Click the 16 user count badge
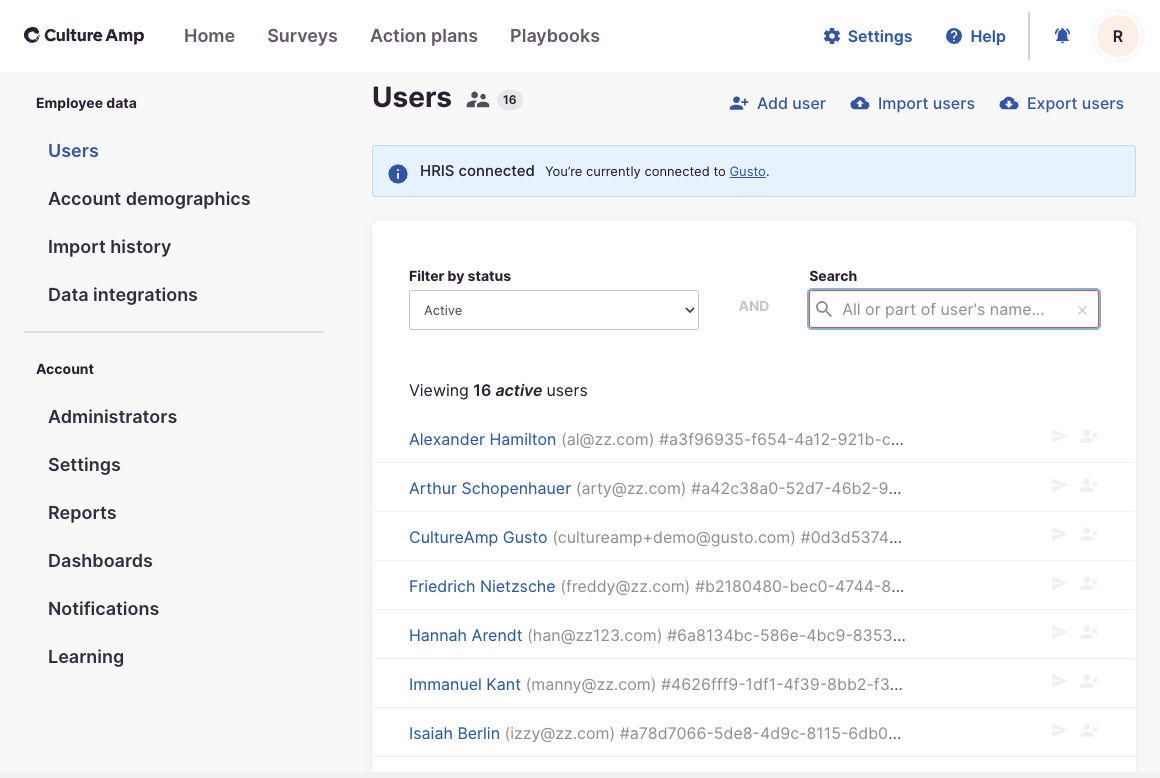 (510, 100)
